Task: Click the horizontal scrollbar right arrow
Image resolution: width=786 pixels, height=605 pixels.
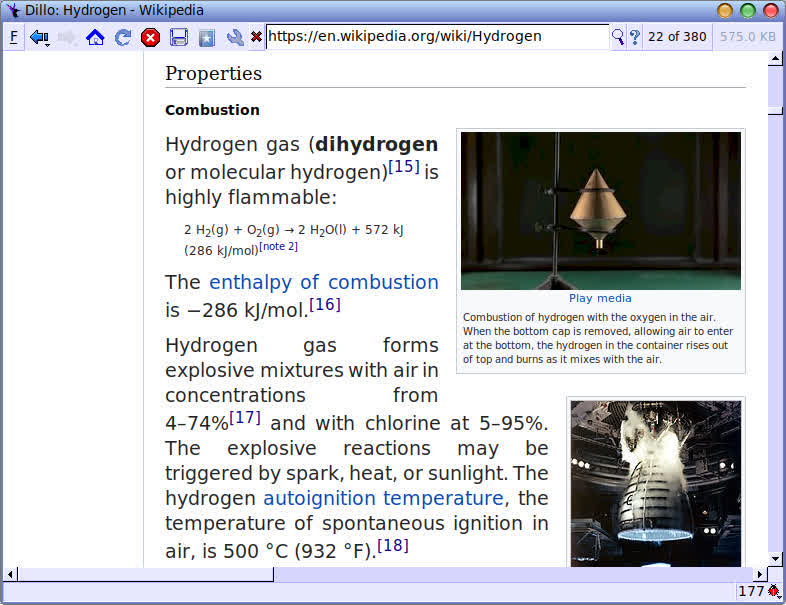Action: coord(760,574)
